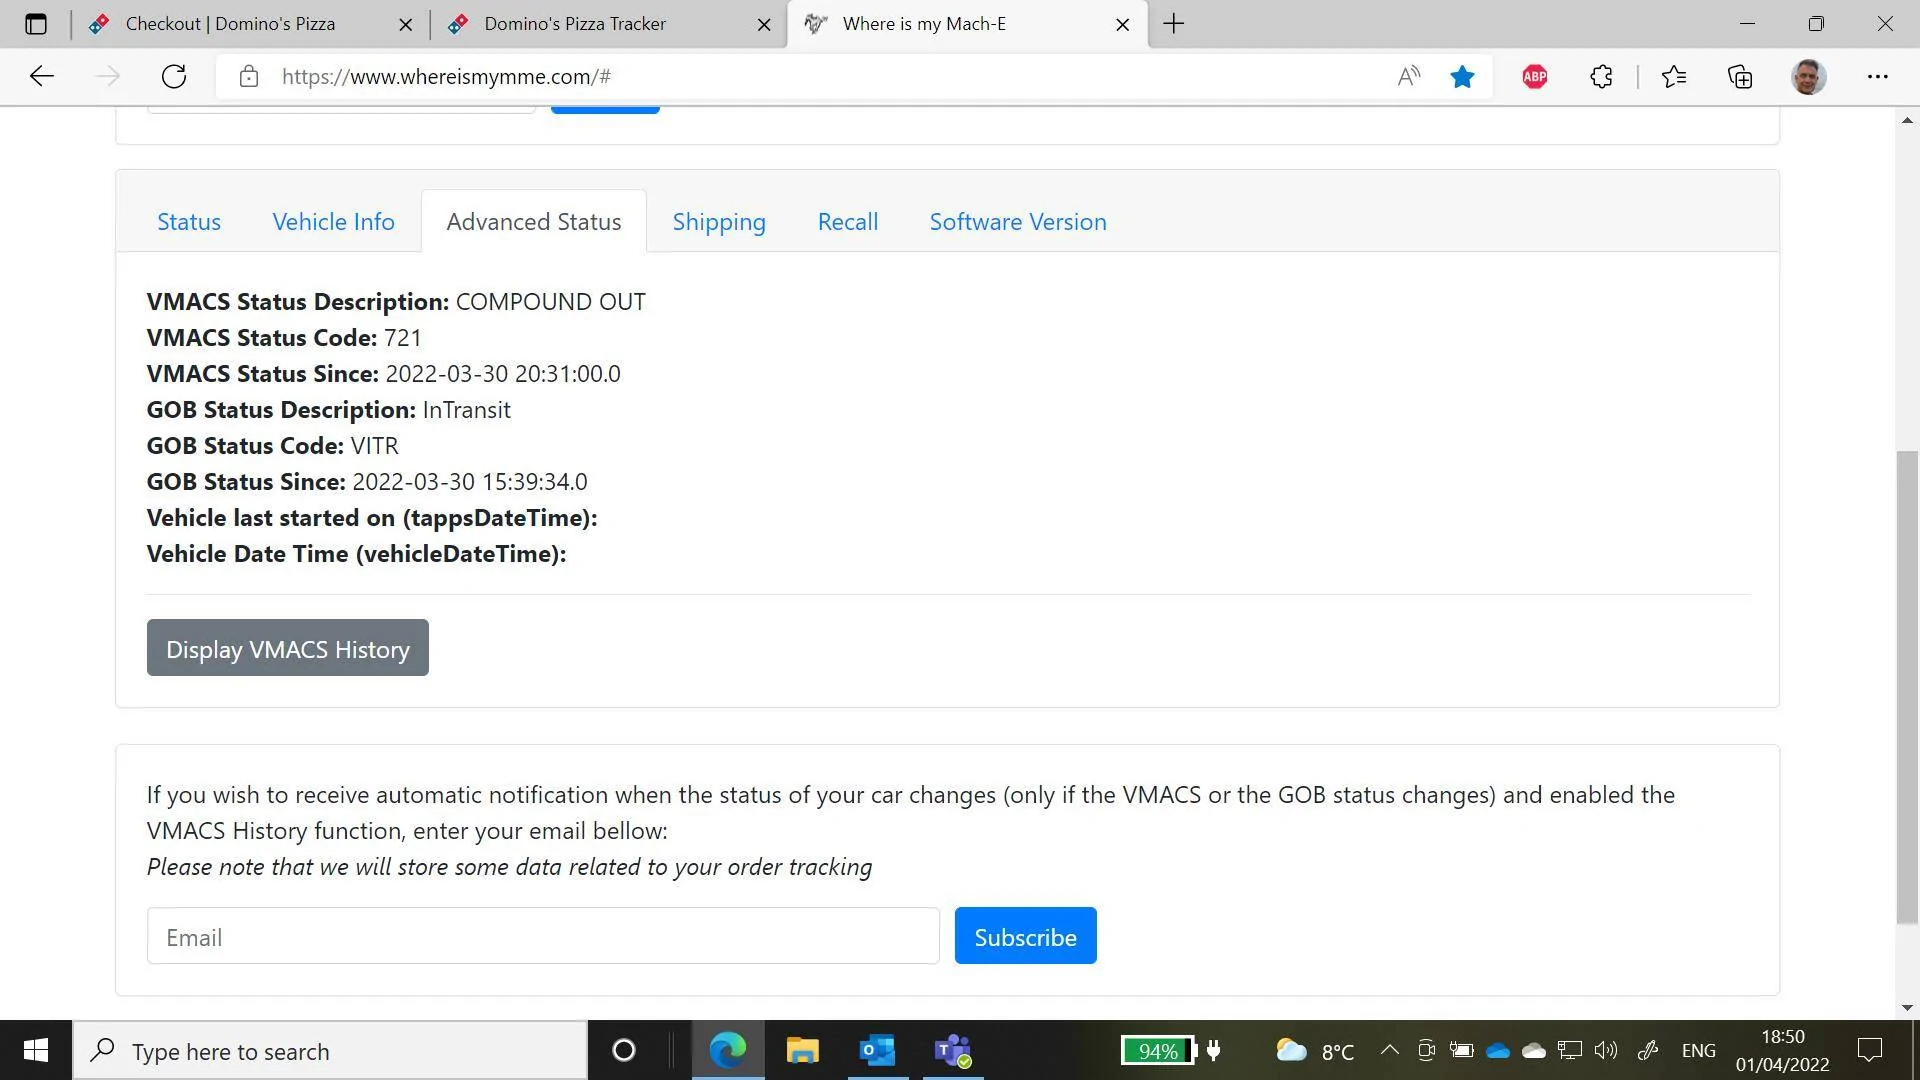
Task: Open the browser profile avatar
Action: 1808,77
